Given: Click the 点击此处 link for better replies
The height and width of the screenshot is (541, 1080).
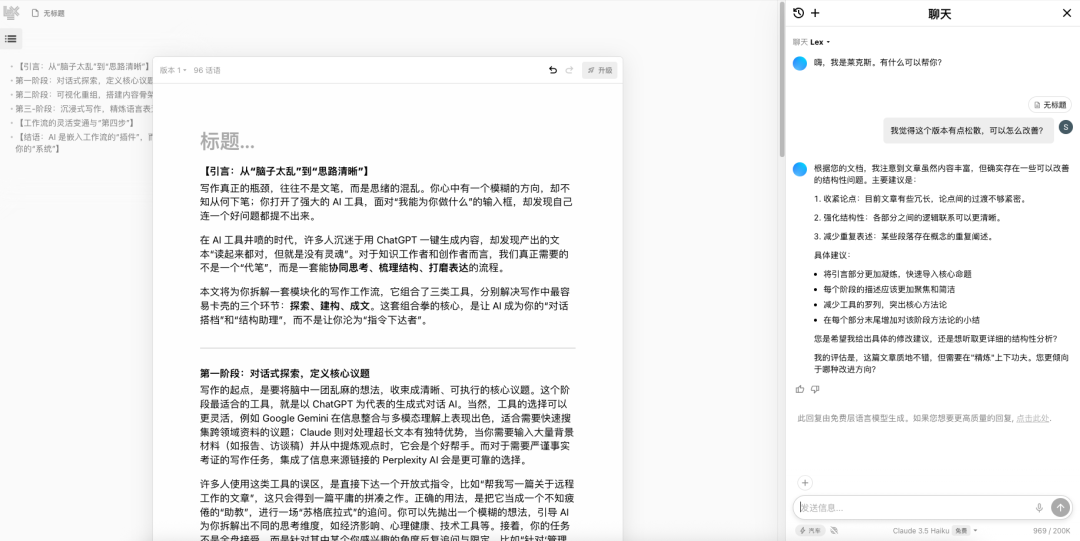Looking at the screenshot, I should (x=1033, y=418).
